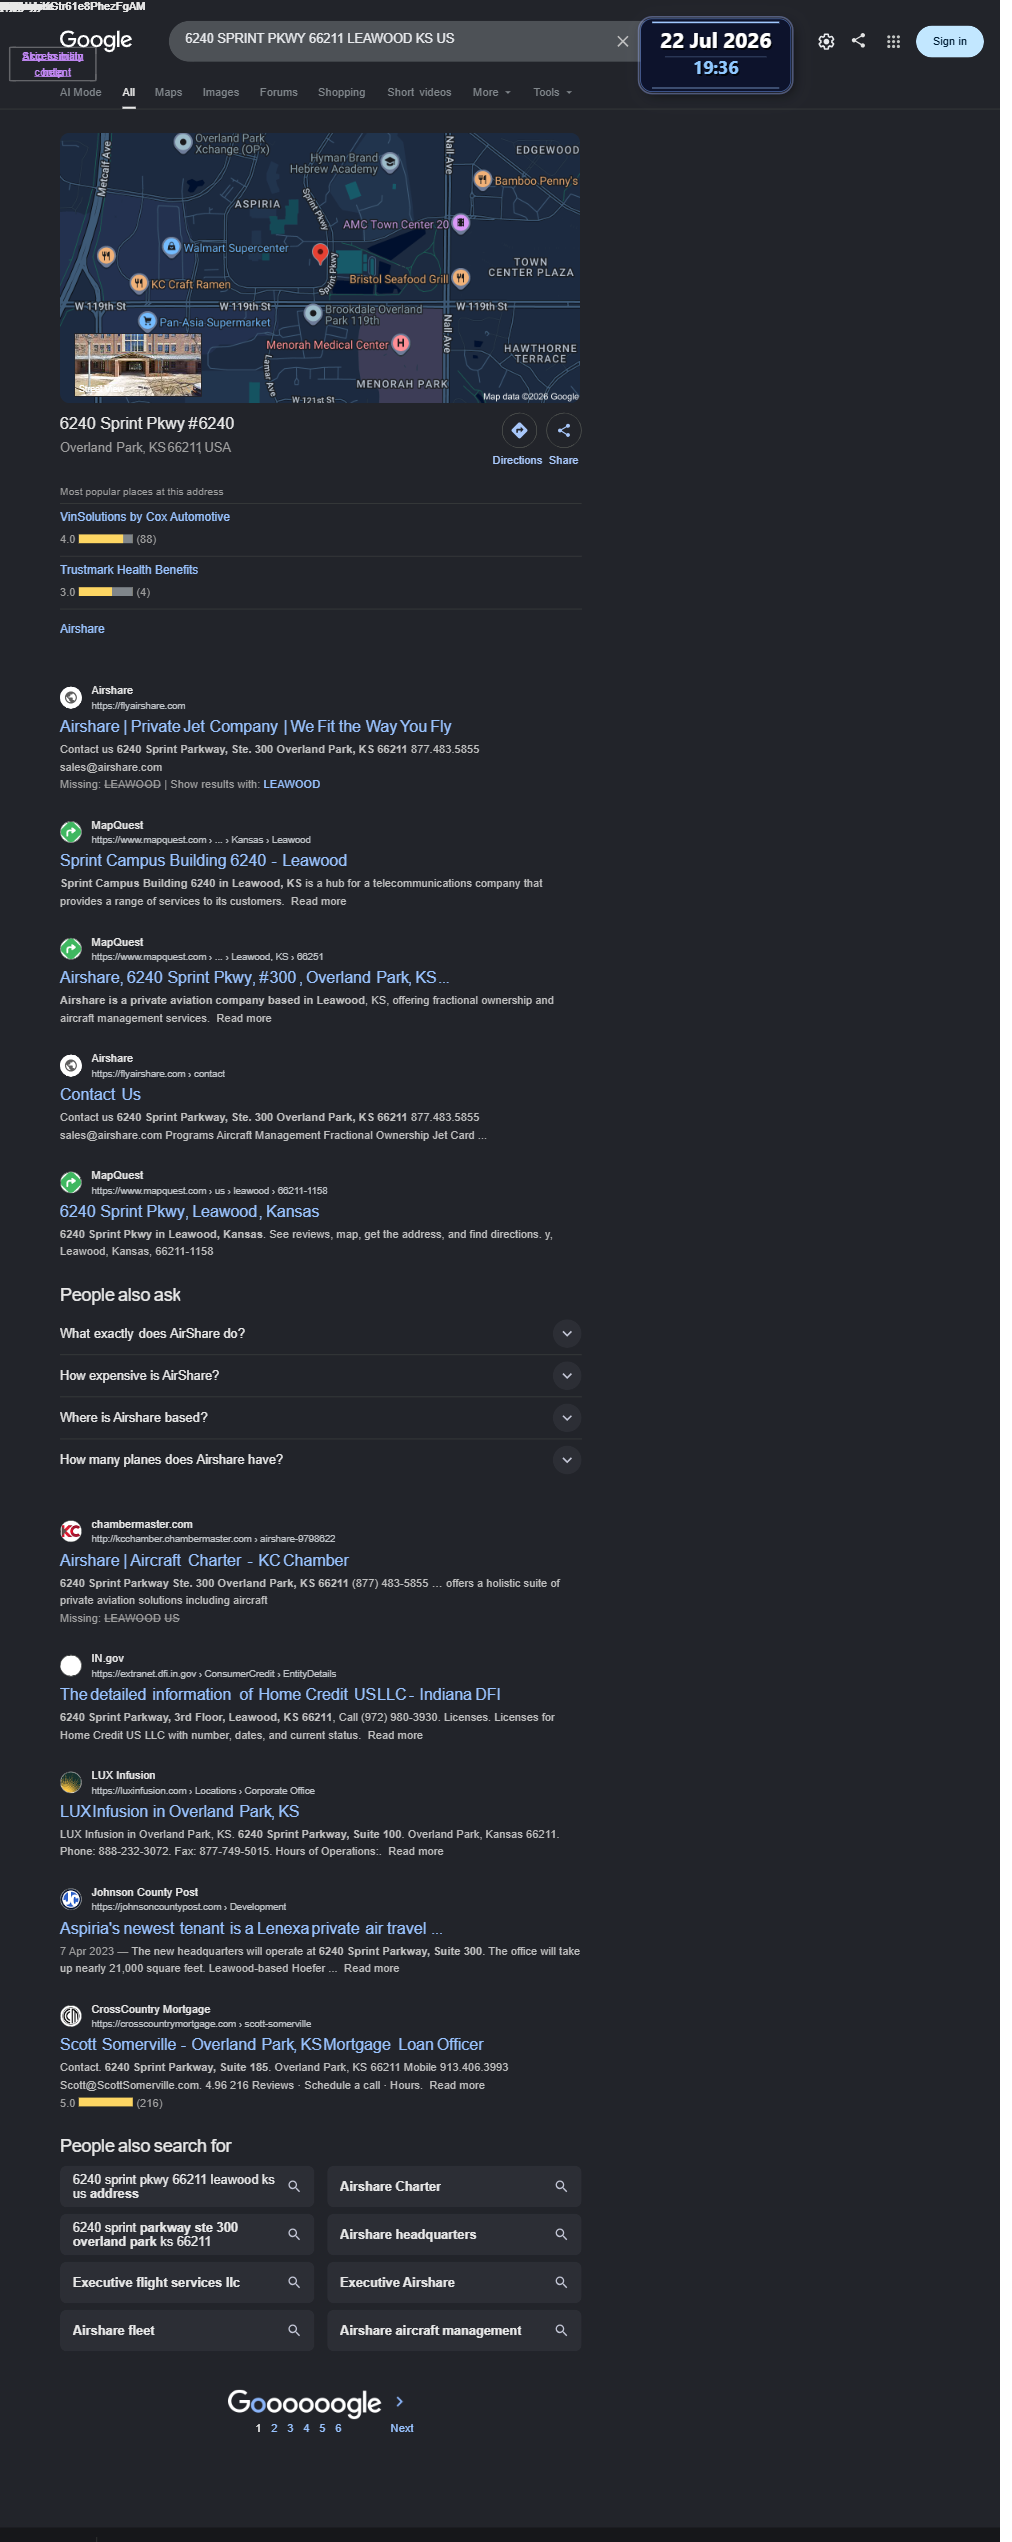The width and height of the screenshot is (1012, 2542).
Task: Open the Tools dropdown menu
Action: coord(553,92)
